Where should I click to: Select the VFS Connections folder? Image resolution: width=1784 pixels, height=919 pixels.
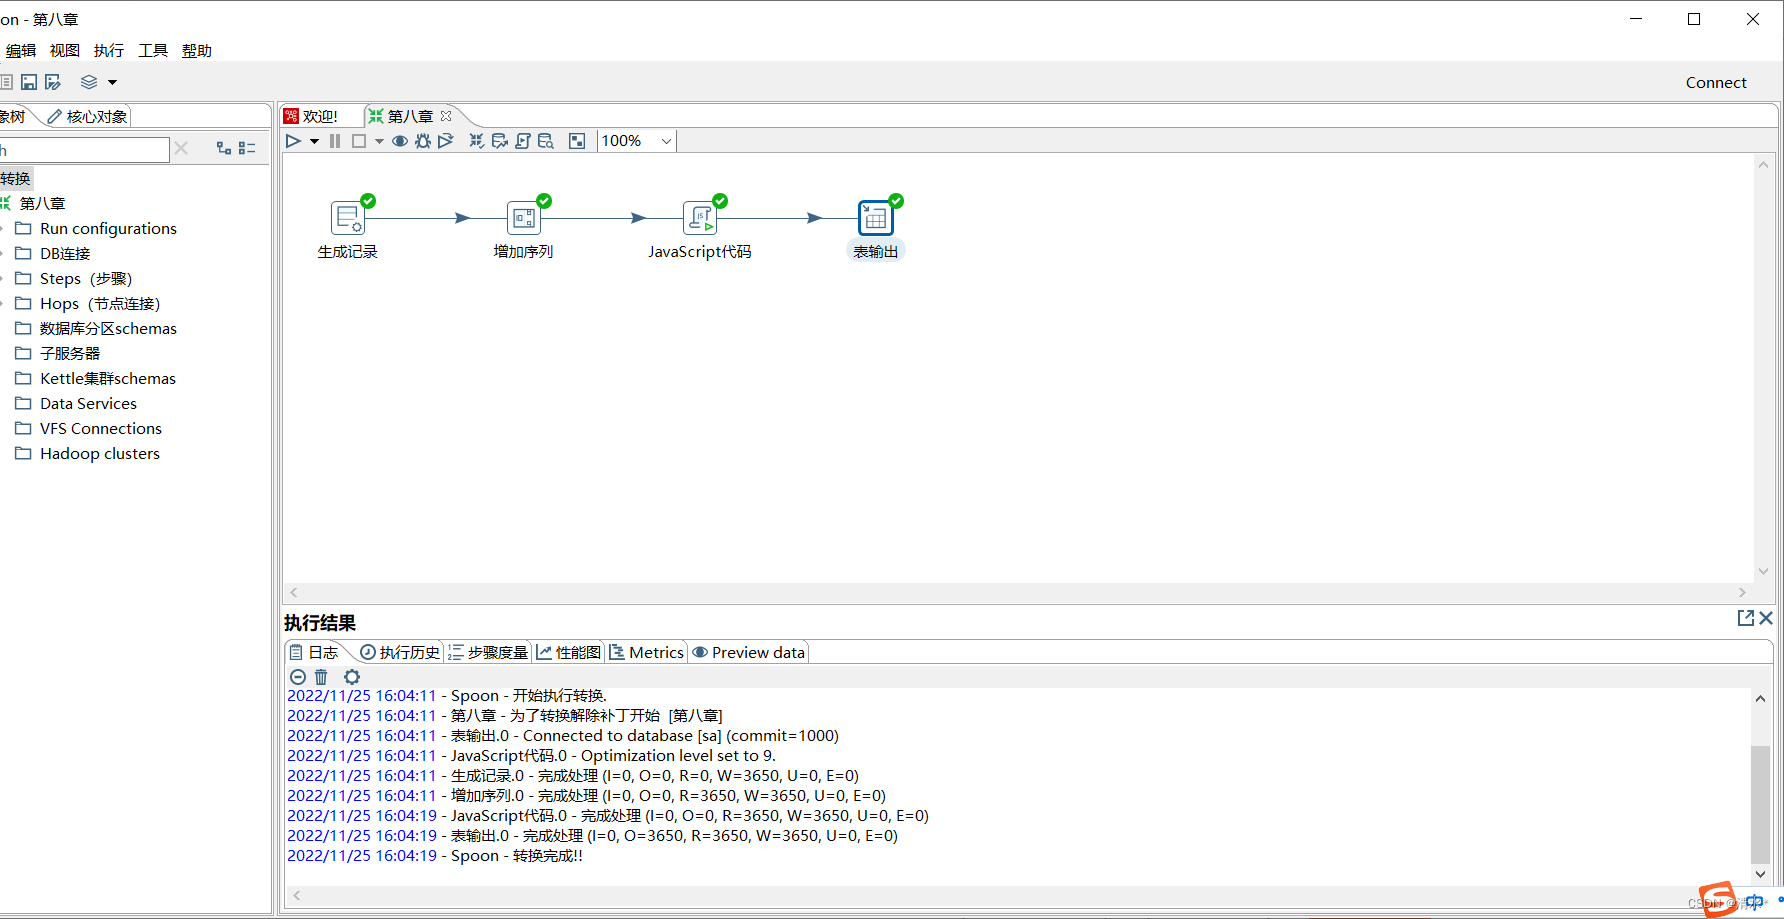click(x=101, y=429)
